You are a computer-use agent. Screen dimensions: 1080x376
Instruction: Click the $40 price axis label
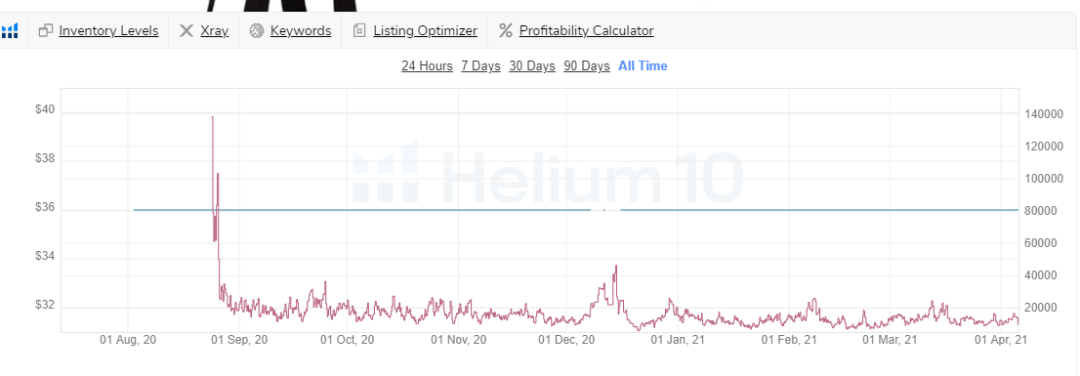tap(44, 110)
